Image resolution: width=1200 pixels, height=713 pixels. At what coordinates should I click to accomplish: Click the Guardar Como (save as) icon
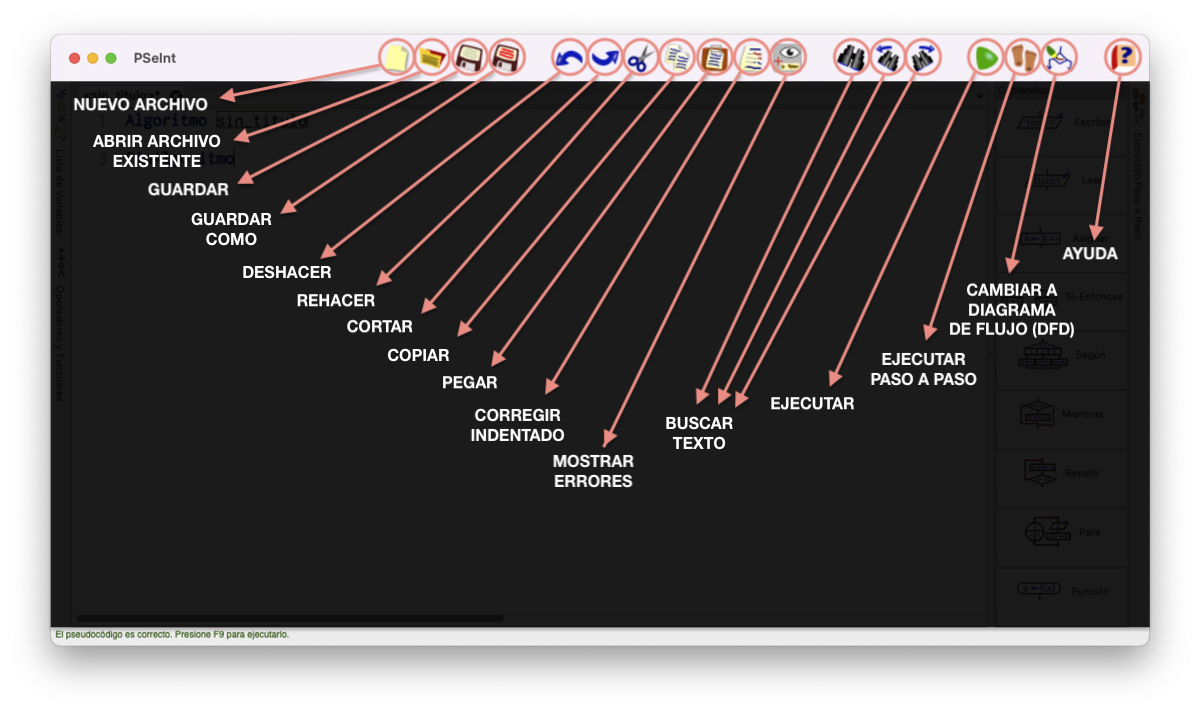tap(507, 57)
